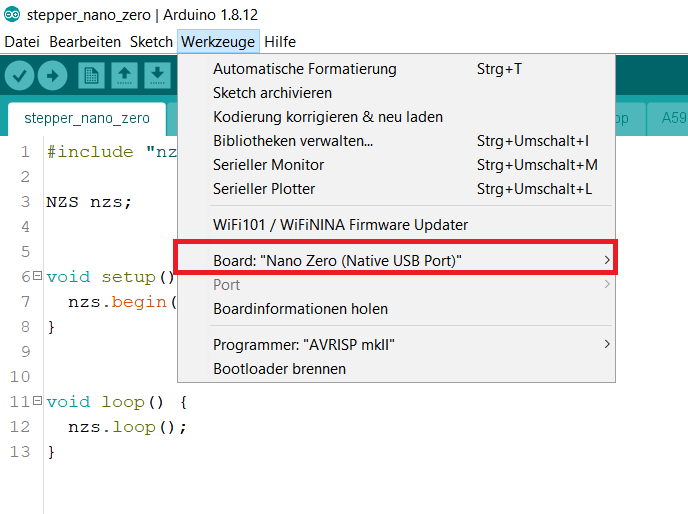688x514 pixels.
Task: Click the 'NZS nzs;' code line
Action: pos(89,202)
